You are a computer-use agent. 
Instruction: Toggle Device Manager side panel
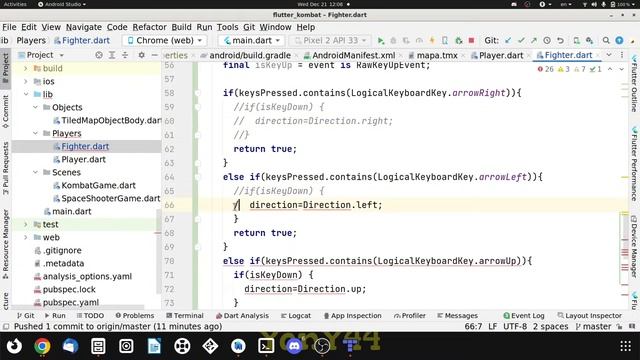[x=634, y=247]
